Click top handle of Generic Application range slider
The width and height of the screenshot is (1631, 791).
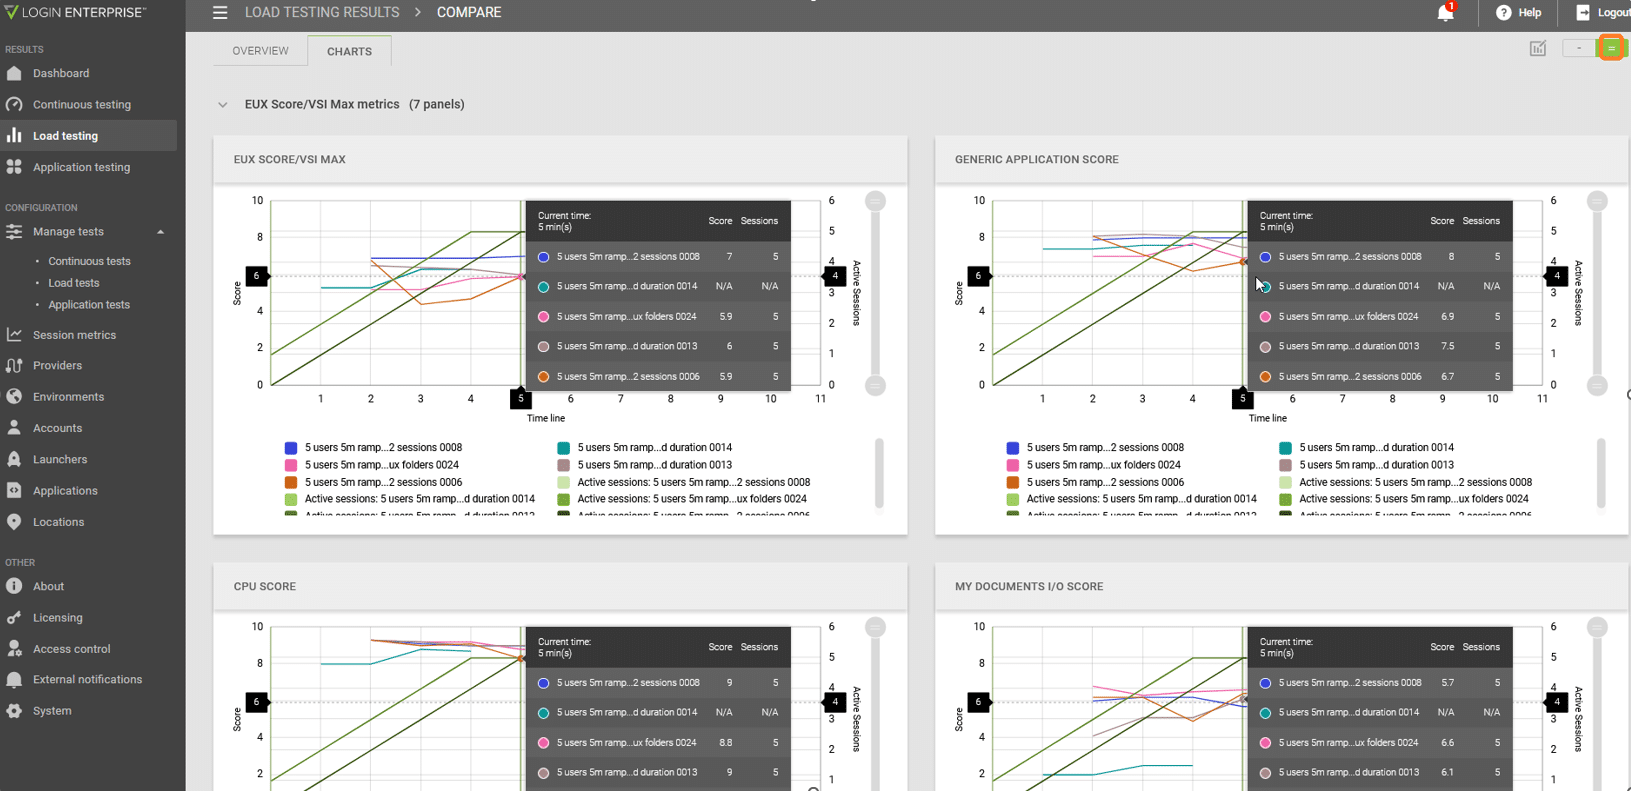tap(1597, 201)
